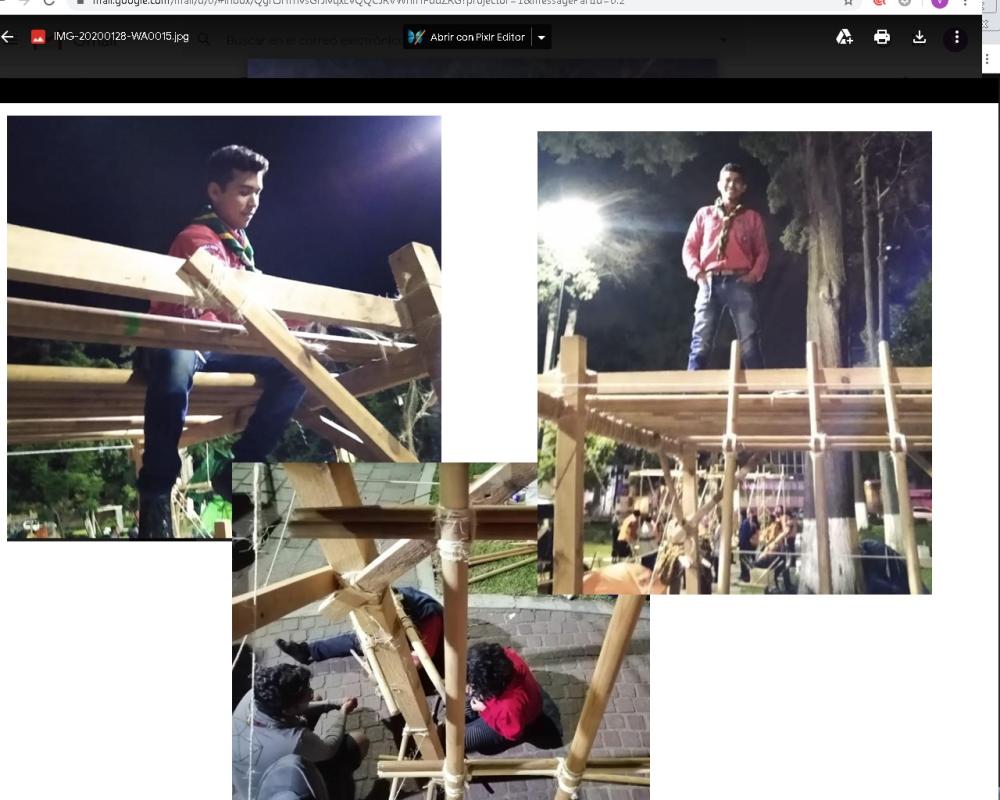Viewport: 1000px width, 800px height.
Task: Print the image using the printer icon
Action: (x=882, y=37)
